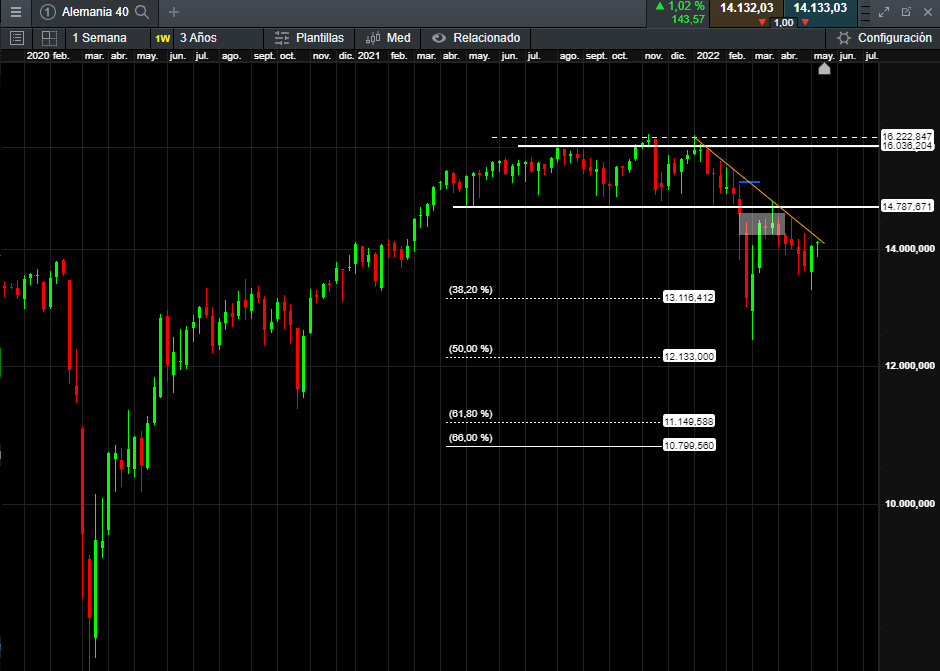Click the circled number 1 icon

click(x=48, y=12)
